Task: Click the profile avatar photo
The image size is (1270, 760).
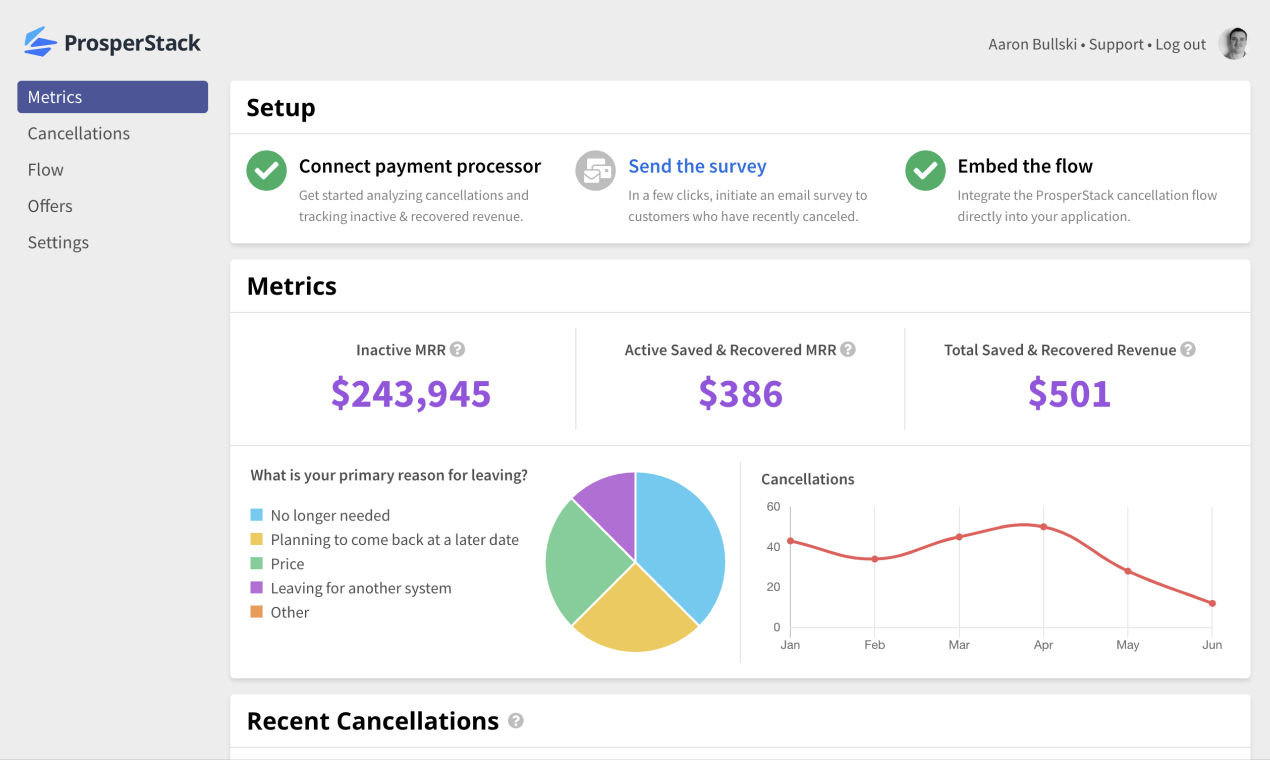Action: point(1235,43)
